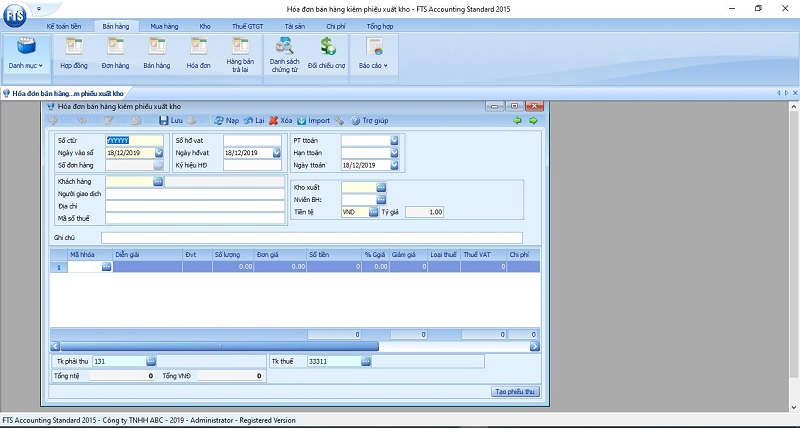The width and height of the screenshot is (800, 428).
Task: Browse salespeople via Nviên BH lookup button
Action: (x=382, y=200)
